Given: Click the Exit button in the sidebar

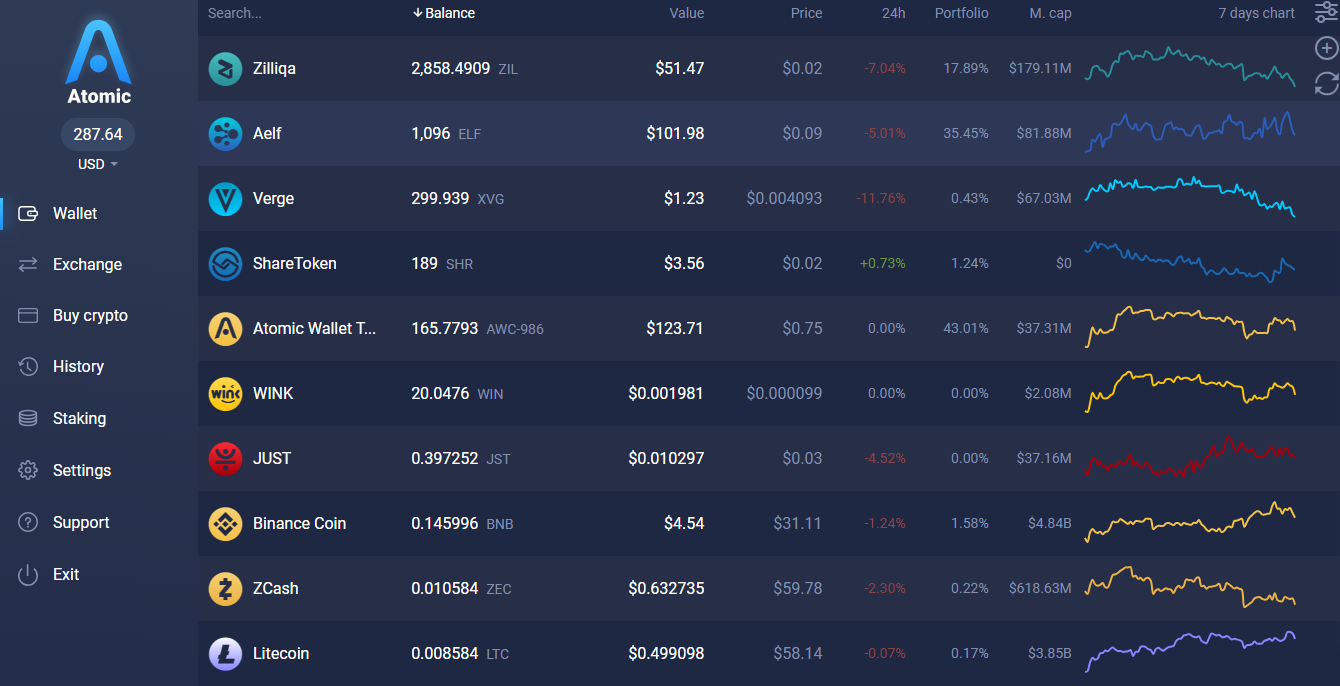Looking at the screenshot, I should point(65,575).
